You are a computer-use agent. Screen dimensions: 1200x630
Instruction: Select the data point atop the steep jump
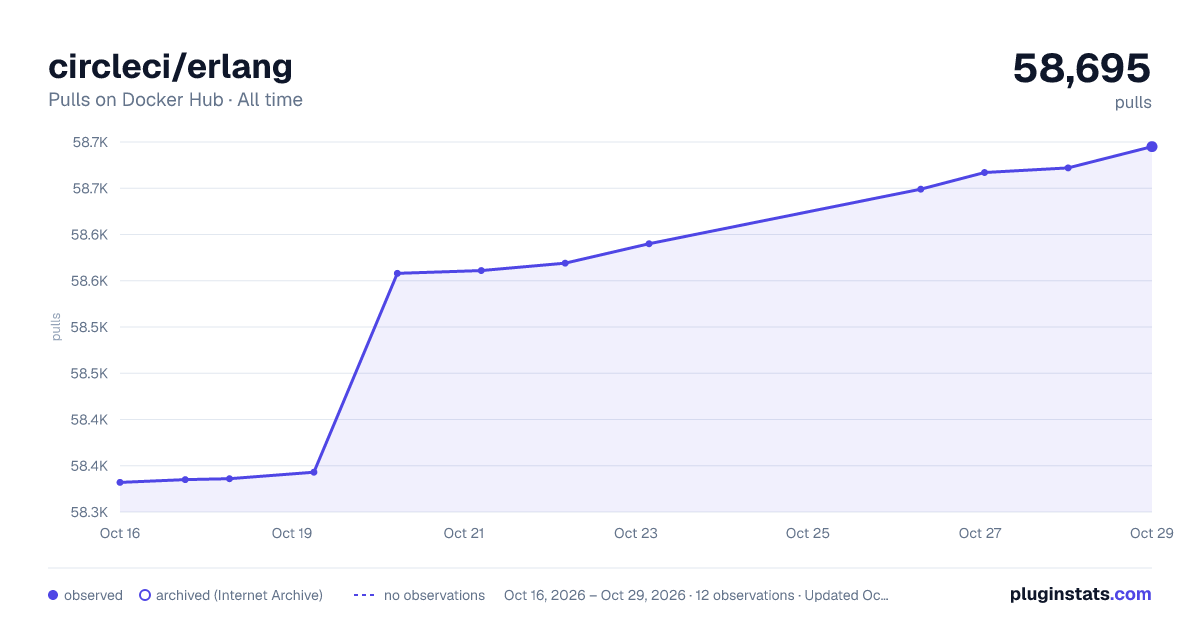397,273
